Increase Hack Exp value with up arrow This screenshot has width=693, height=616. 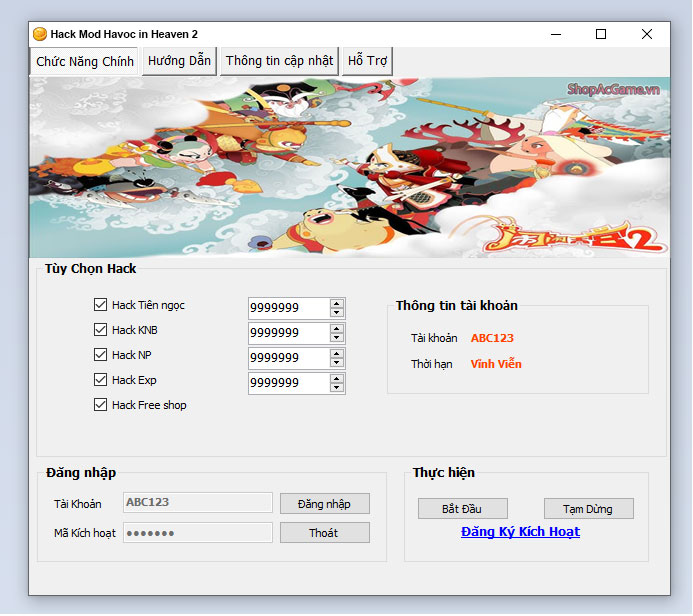[337, 379]
